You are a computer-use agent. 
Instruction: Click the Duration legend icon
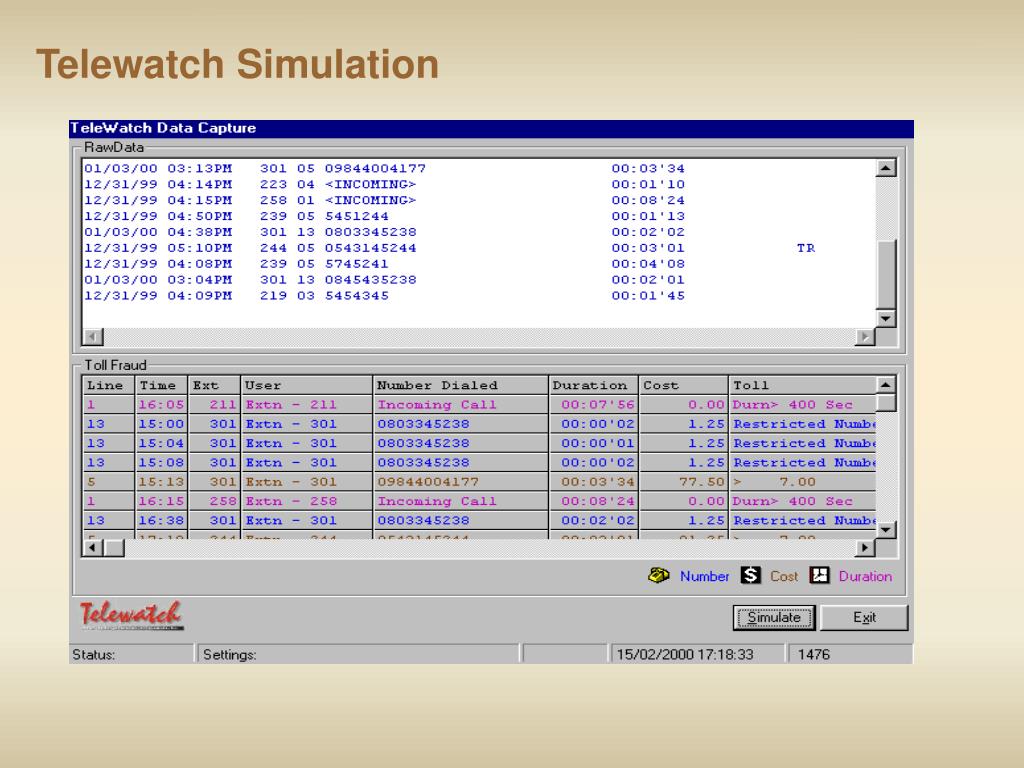820,576
